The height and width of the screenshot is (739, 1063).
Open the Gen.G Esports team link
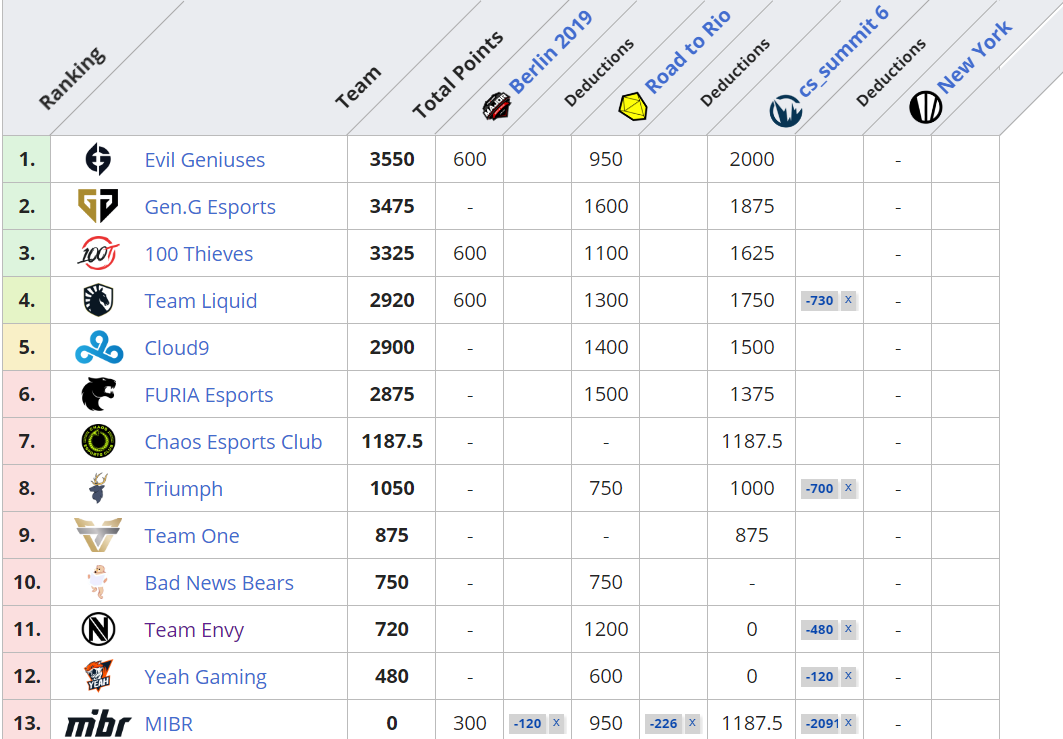210,207
